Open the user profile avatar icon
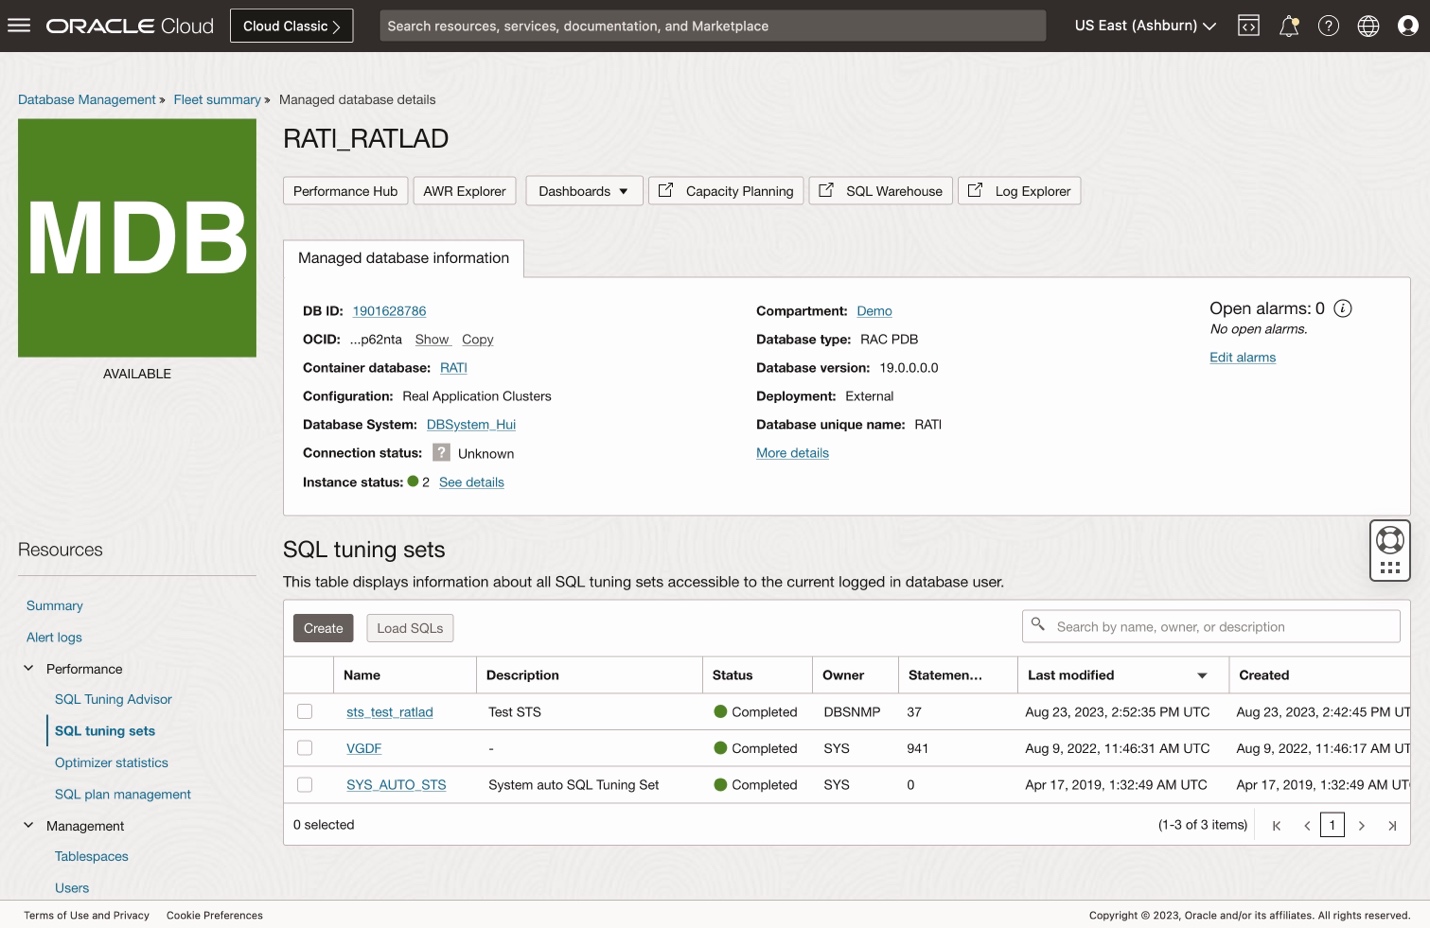The height and width of the screenshot is (928, 1430). [x=1408, y=26]
